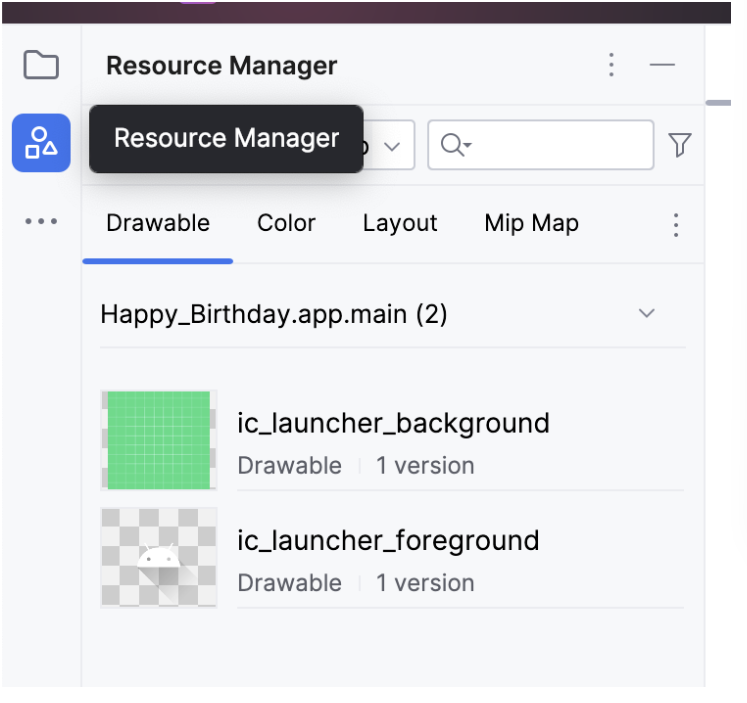The width and height of the screenshot is (747, 703).
Task: Switch to the Color tab
Action: (286, 223)
